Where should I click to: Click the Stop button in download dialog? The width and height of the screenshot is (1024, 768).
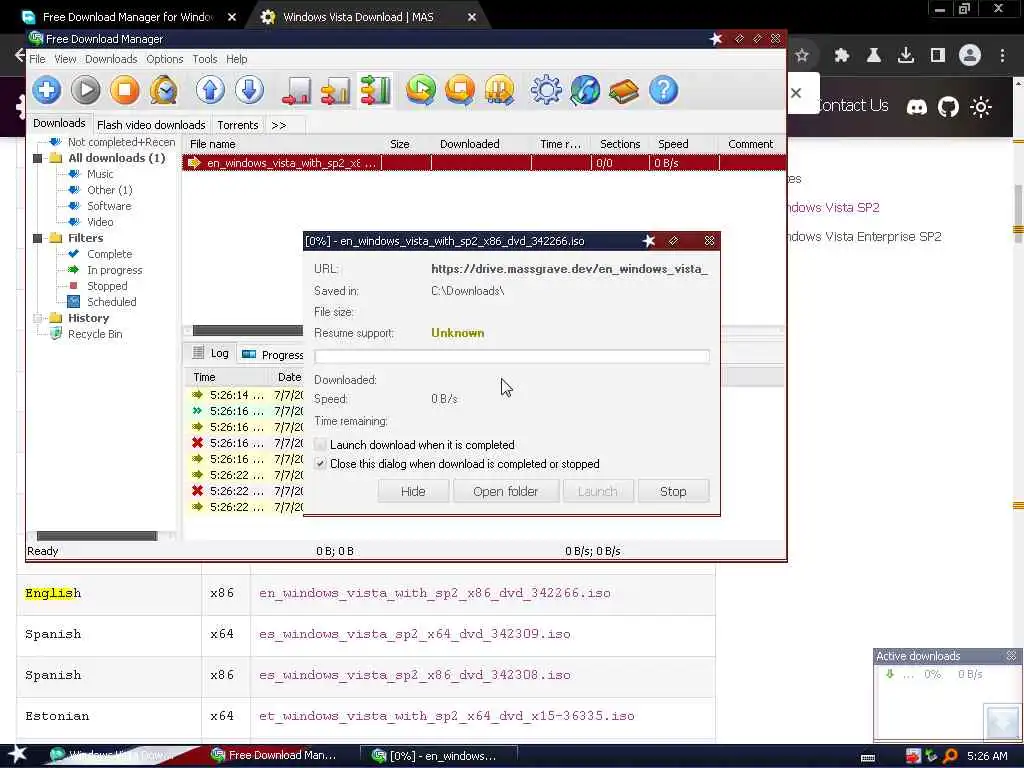point(673,491)
